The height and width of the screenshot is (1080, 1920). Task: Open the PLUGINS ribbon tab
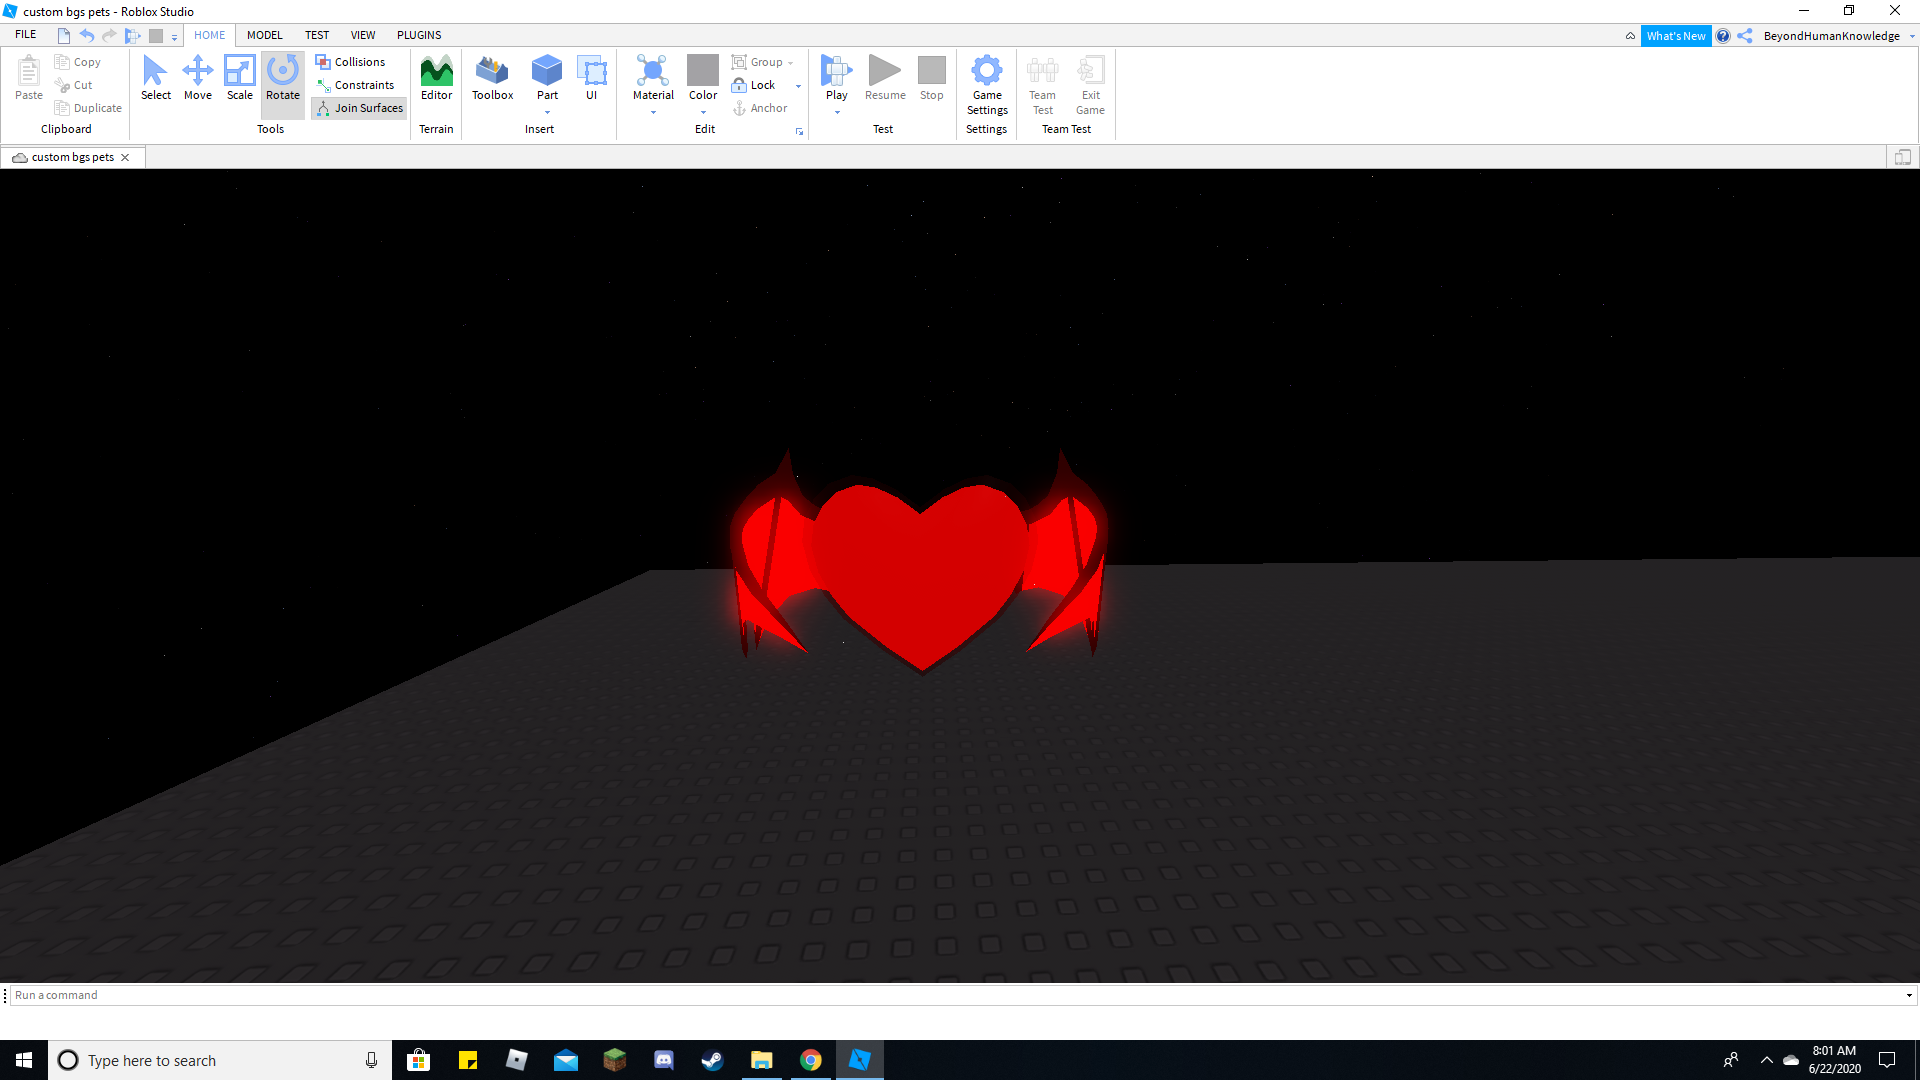coord(418,36)
